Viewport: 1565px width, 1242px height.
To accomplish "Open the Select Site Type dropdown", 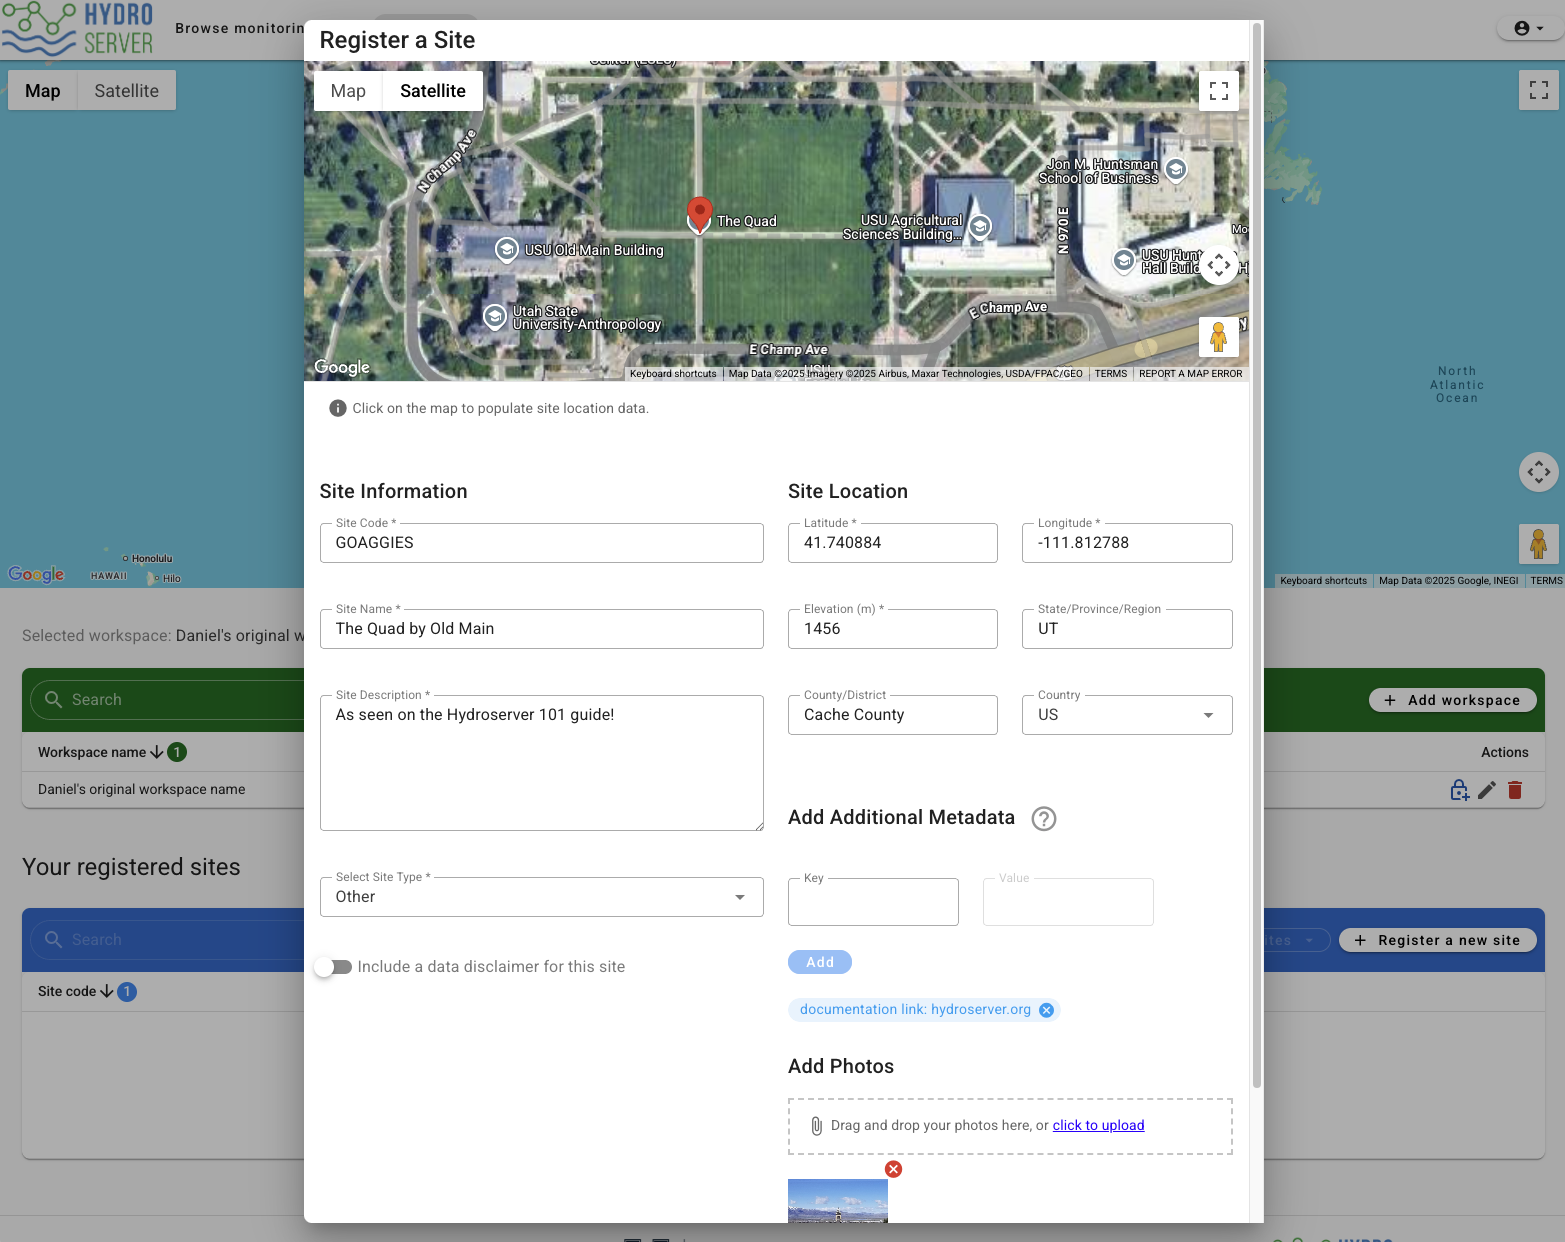I will pos(542,897).
